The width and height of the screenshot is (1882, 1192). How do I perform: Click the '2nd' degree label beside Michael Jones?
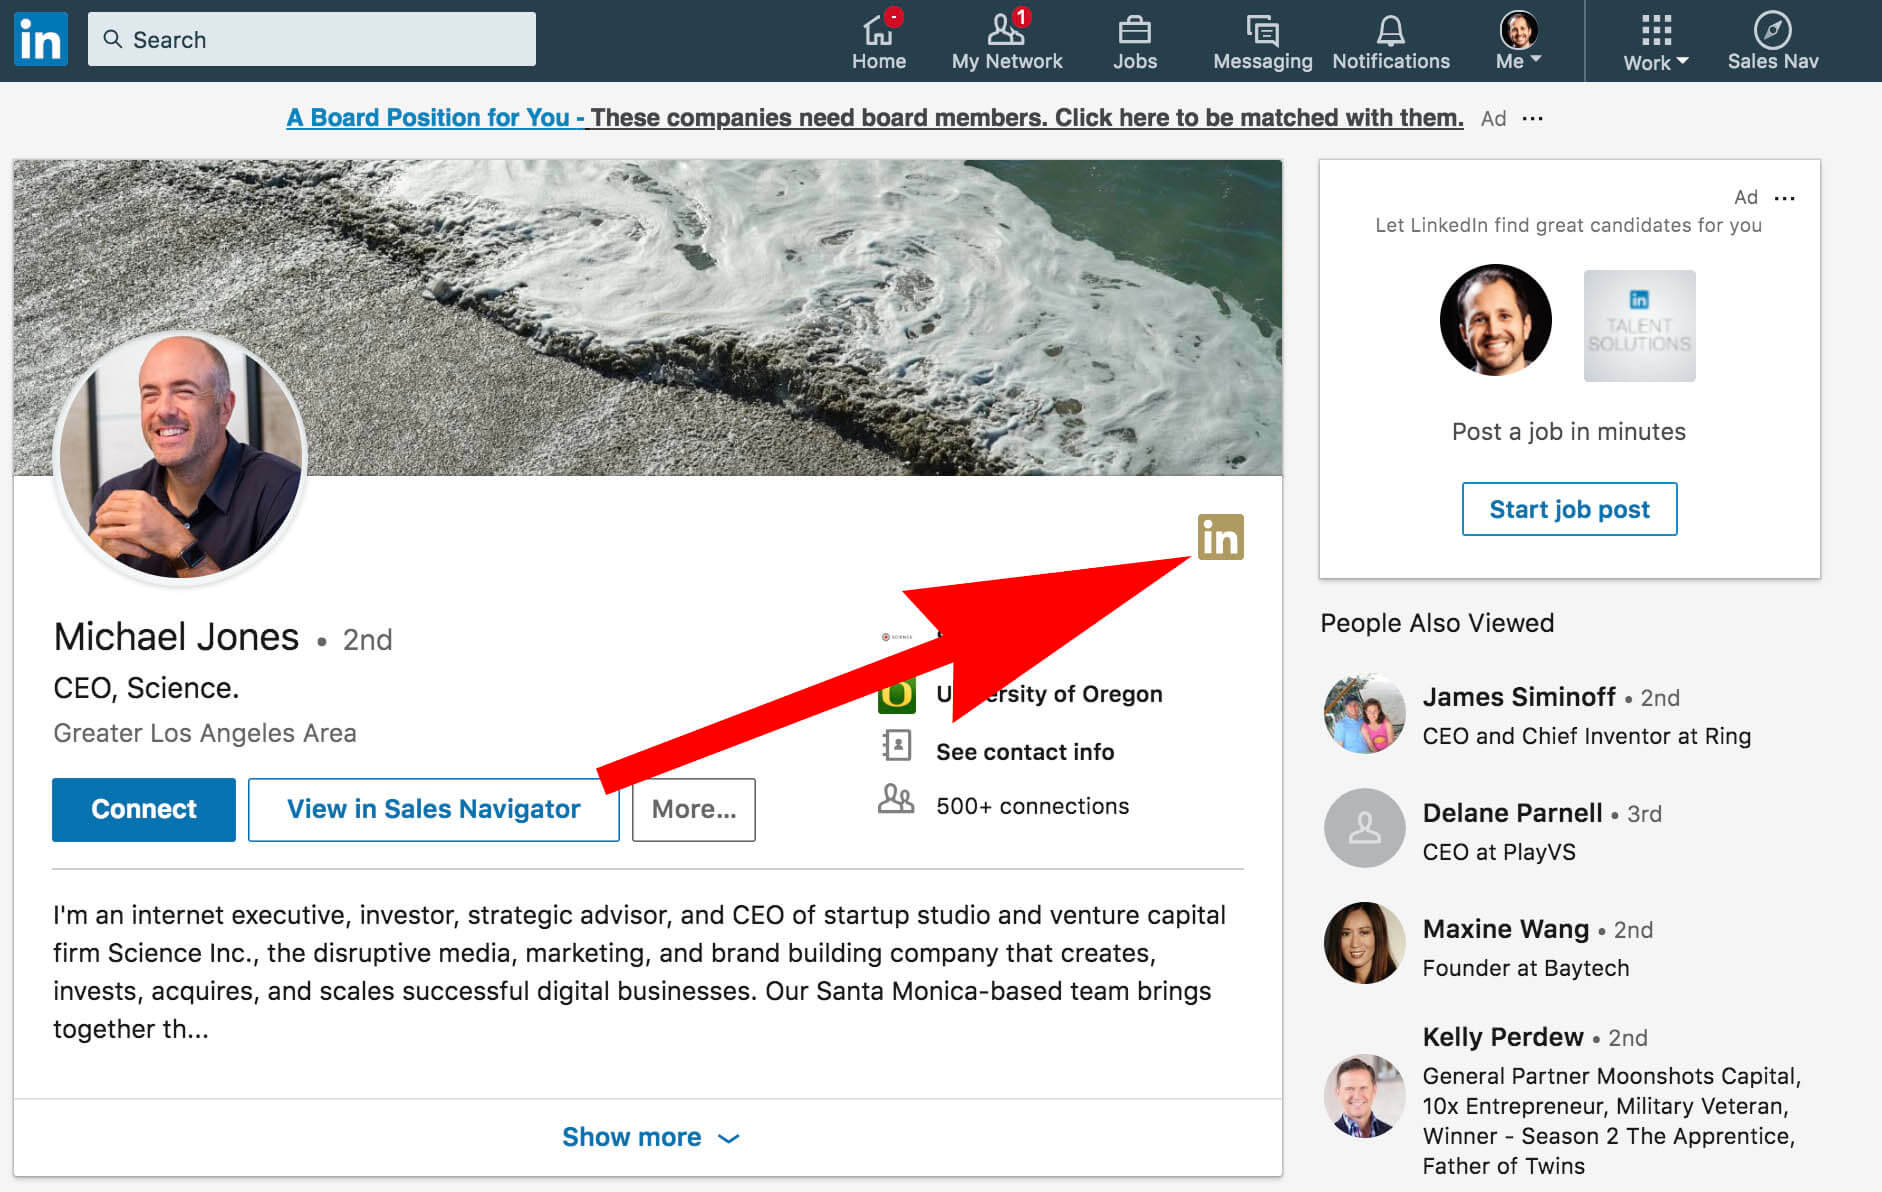pyautogui.click(x=367, y=640)
